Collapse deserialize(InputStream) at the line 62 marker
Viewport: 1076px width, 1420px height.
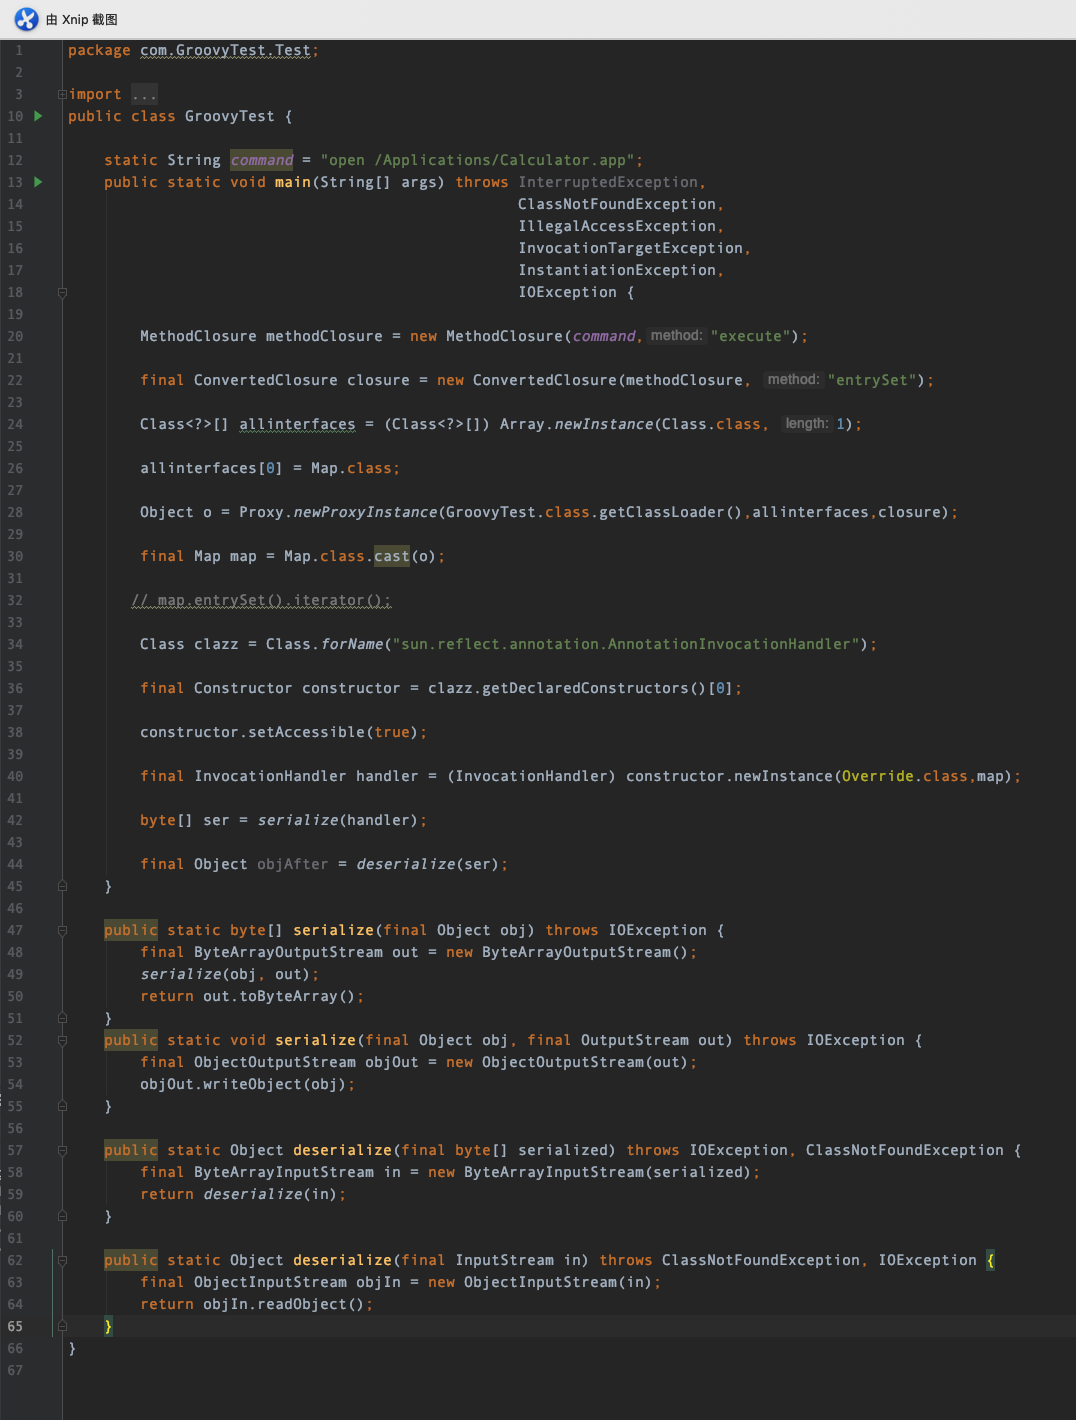[62, 1260]
